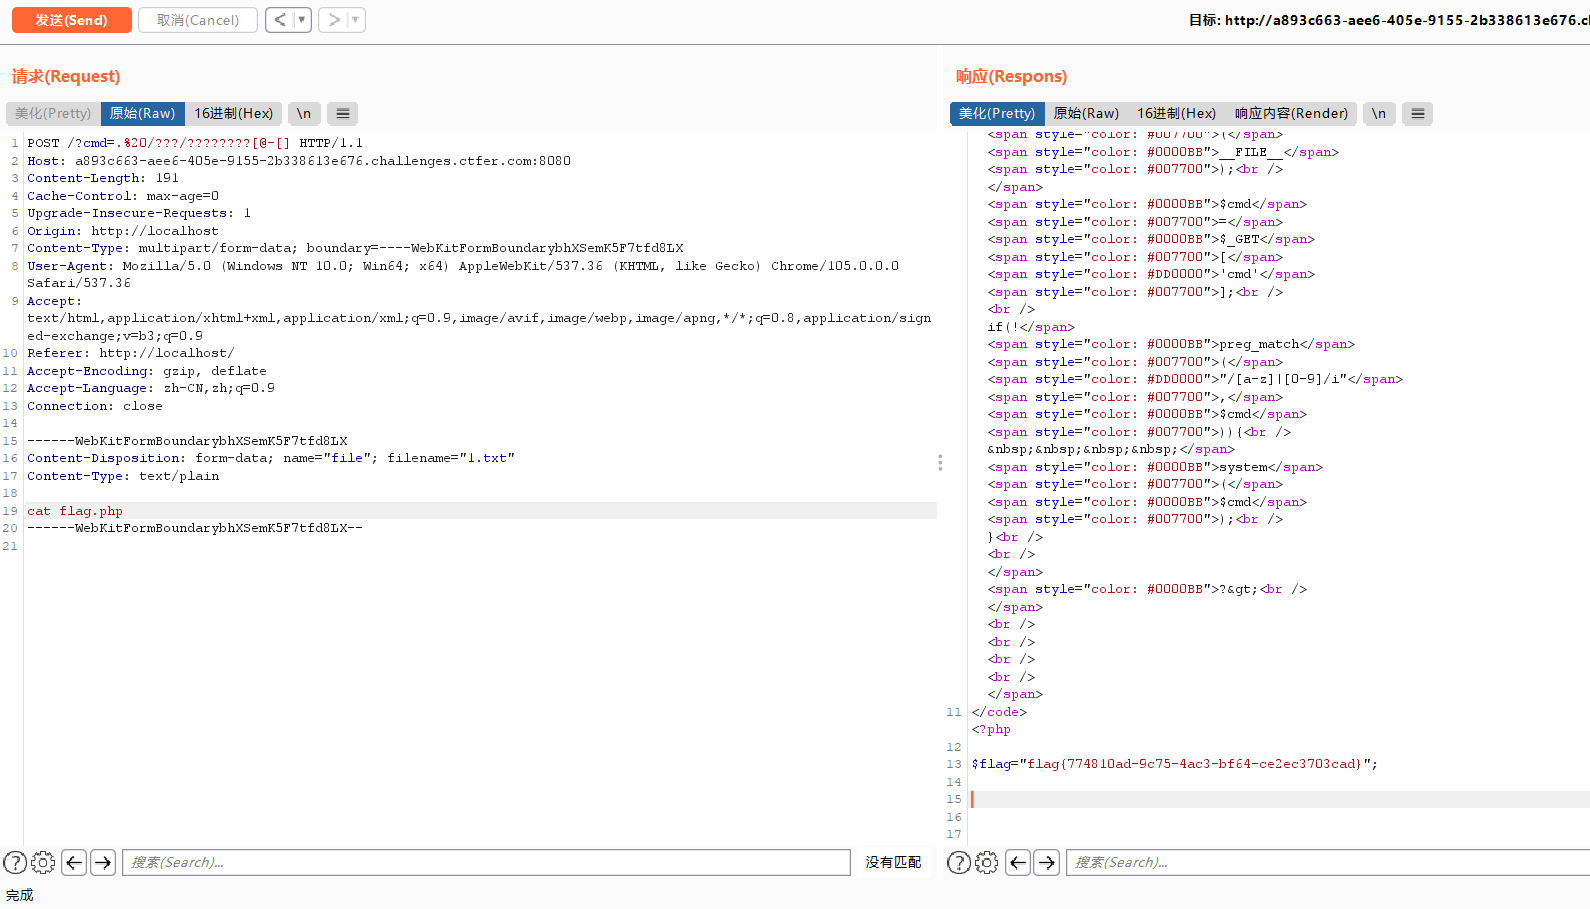Open response panel hamburger menu
Screen dimensions: 1590x909
click(x=1417, y=114)
